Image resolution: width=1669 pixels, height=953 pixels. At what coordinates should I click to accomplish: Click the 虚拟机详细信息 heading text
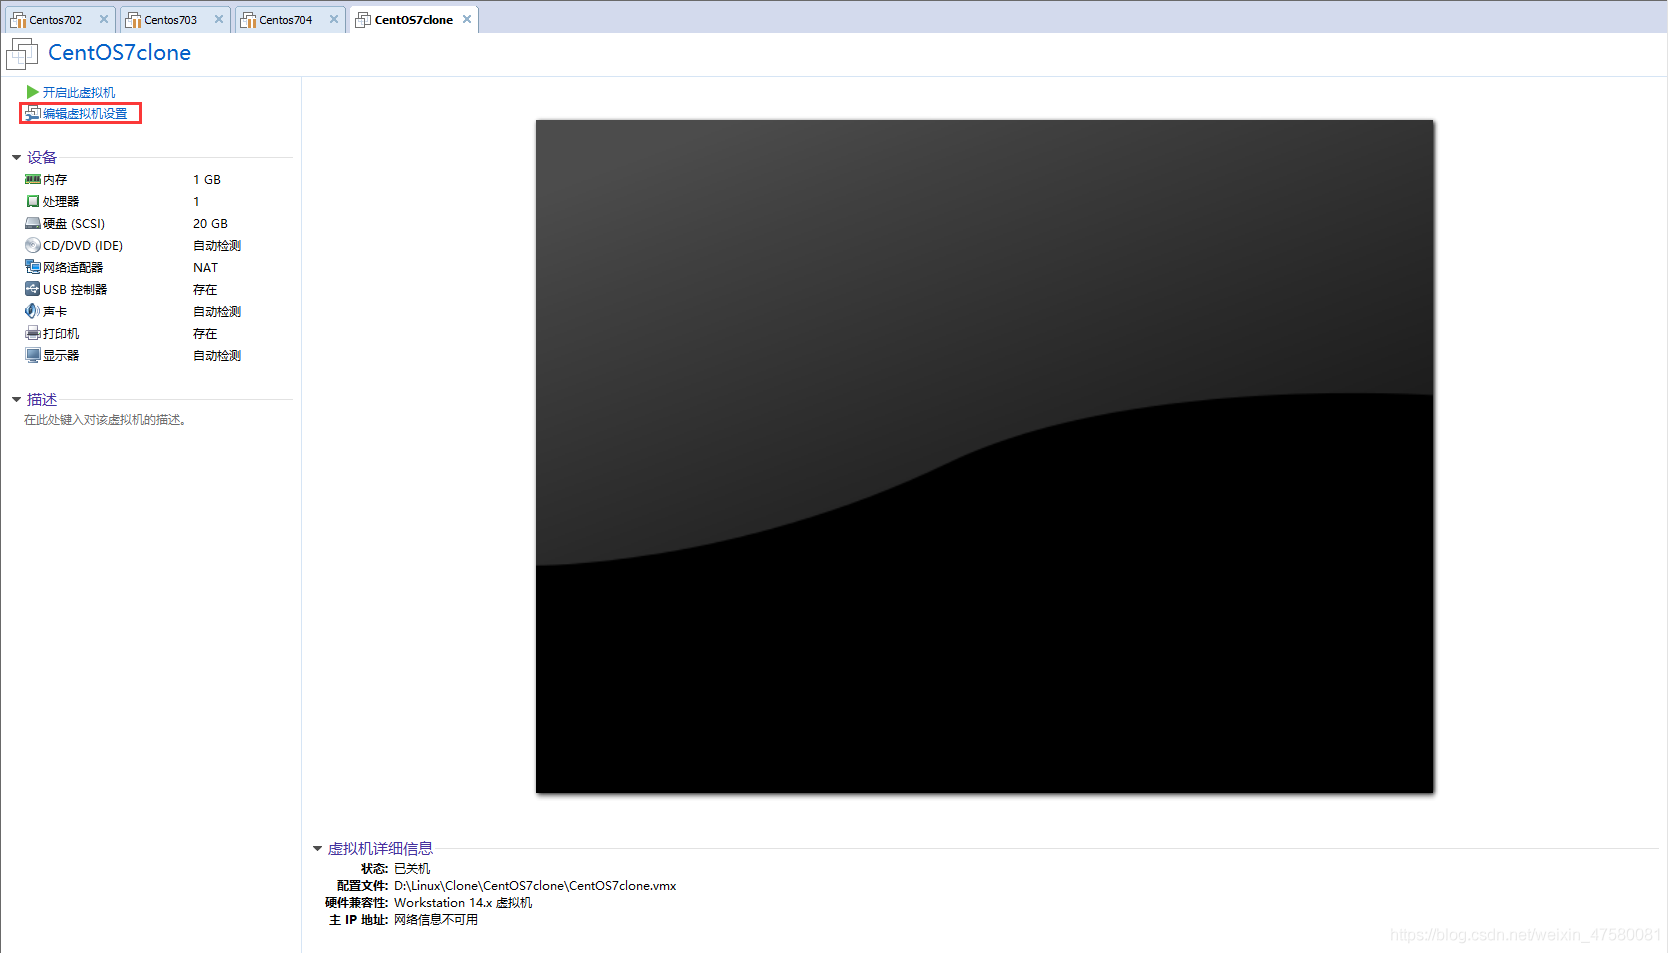click(380, 849)
